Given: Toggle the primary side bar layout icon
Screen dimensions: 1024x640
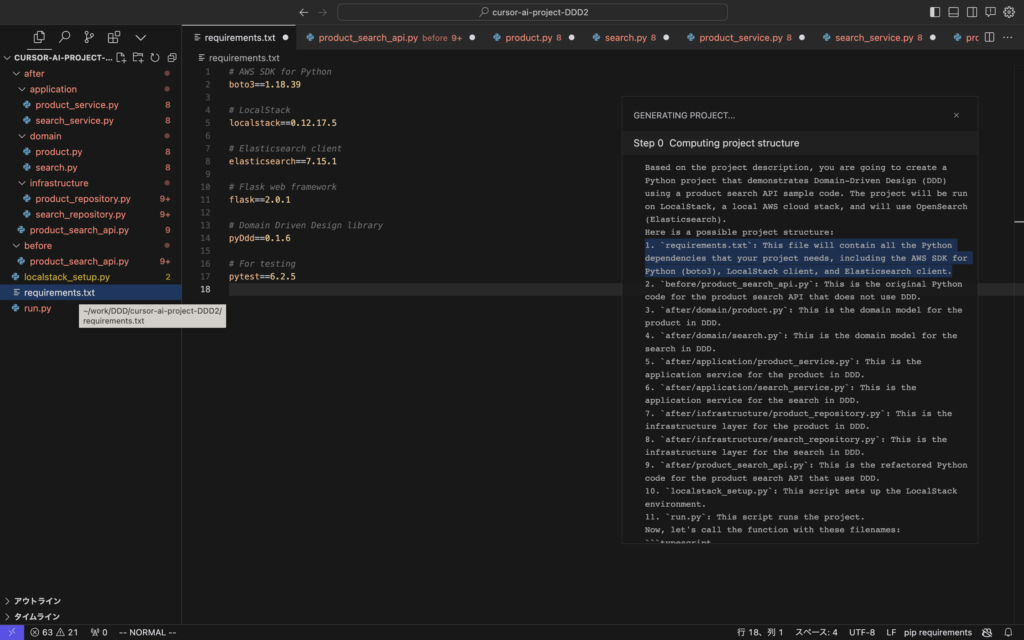Looking at the screenshot, I should [x=935, y=12].
